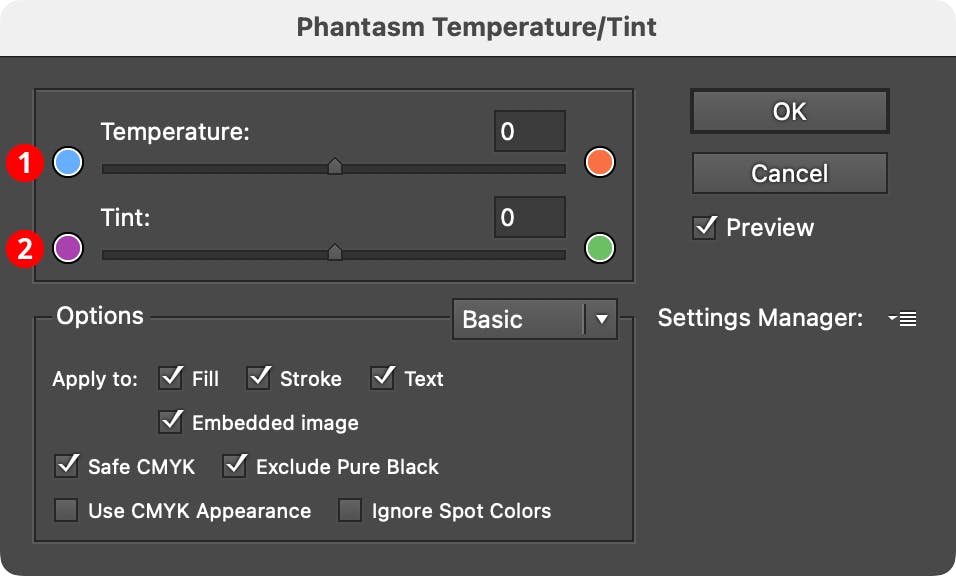Image resolution: width=956 pixels, height=576 pixels.
Task: Disable Stroke in Apply to row
Action: [257, 378]
